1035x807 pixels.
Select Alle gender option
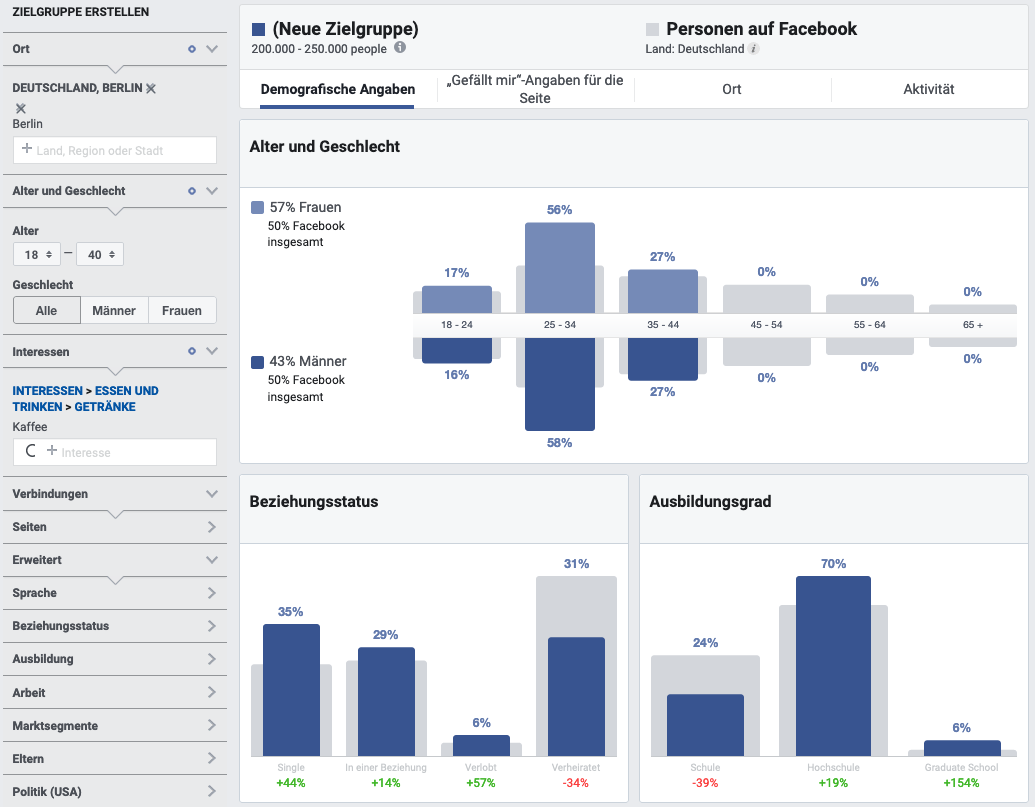[46, 310]
